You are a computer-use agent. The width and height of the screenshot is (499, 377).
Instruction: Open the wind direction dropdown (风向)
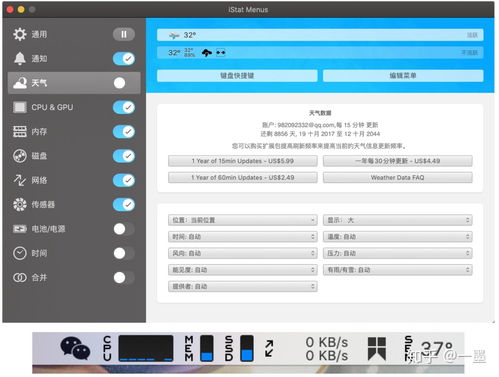[243, 253]
